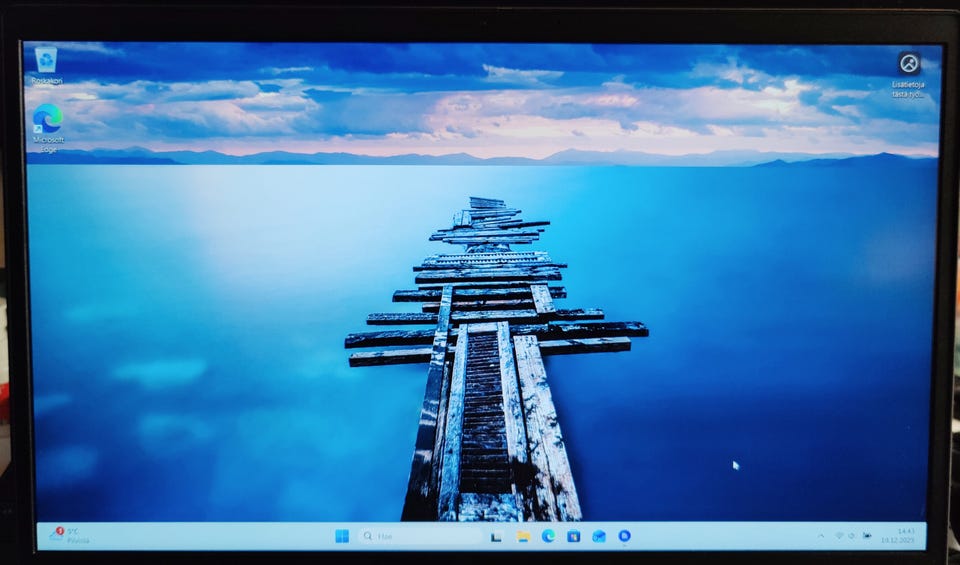Image resolution: width=960 pixels, height=565 pixels.
Task: Open Microsoft Store from the taskbar
Action: click(573, 536)
